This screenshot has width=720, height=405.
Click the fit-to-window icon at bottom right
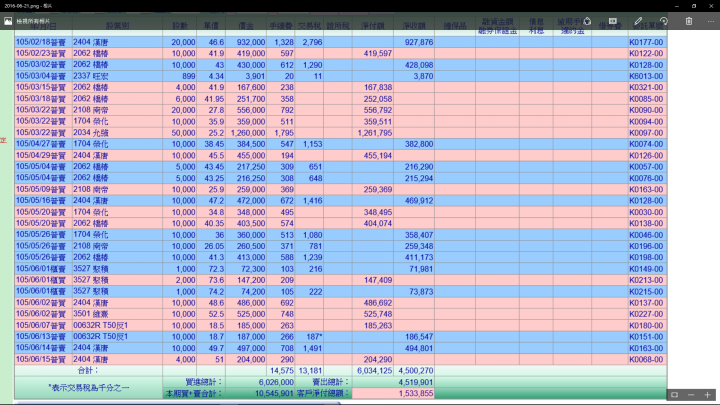click(675, 395)
